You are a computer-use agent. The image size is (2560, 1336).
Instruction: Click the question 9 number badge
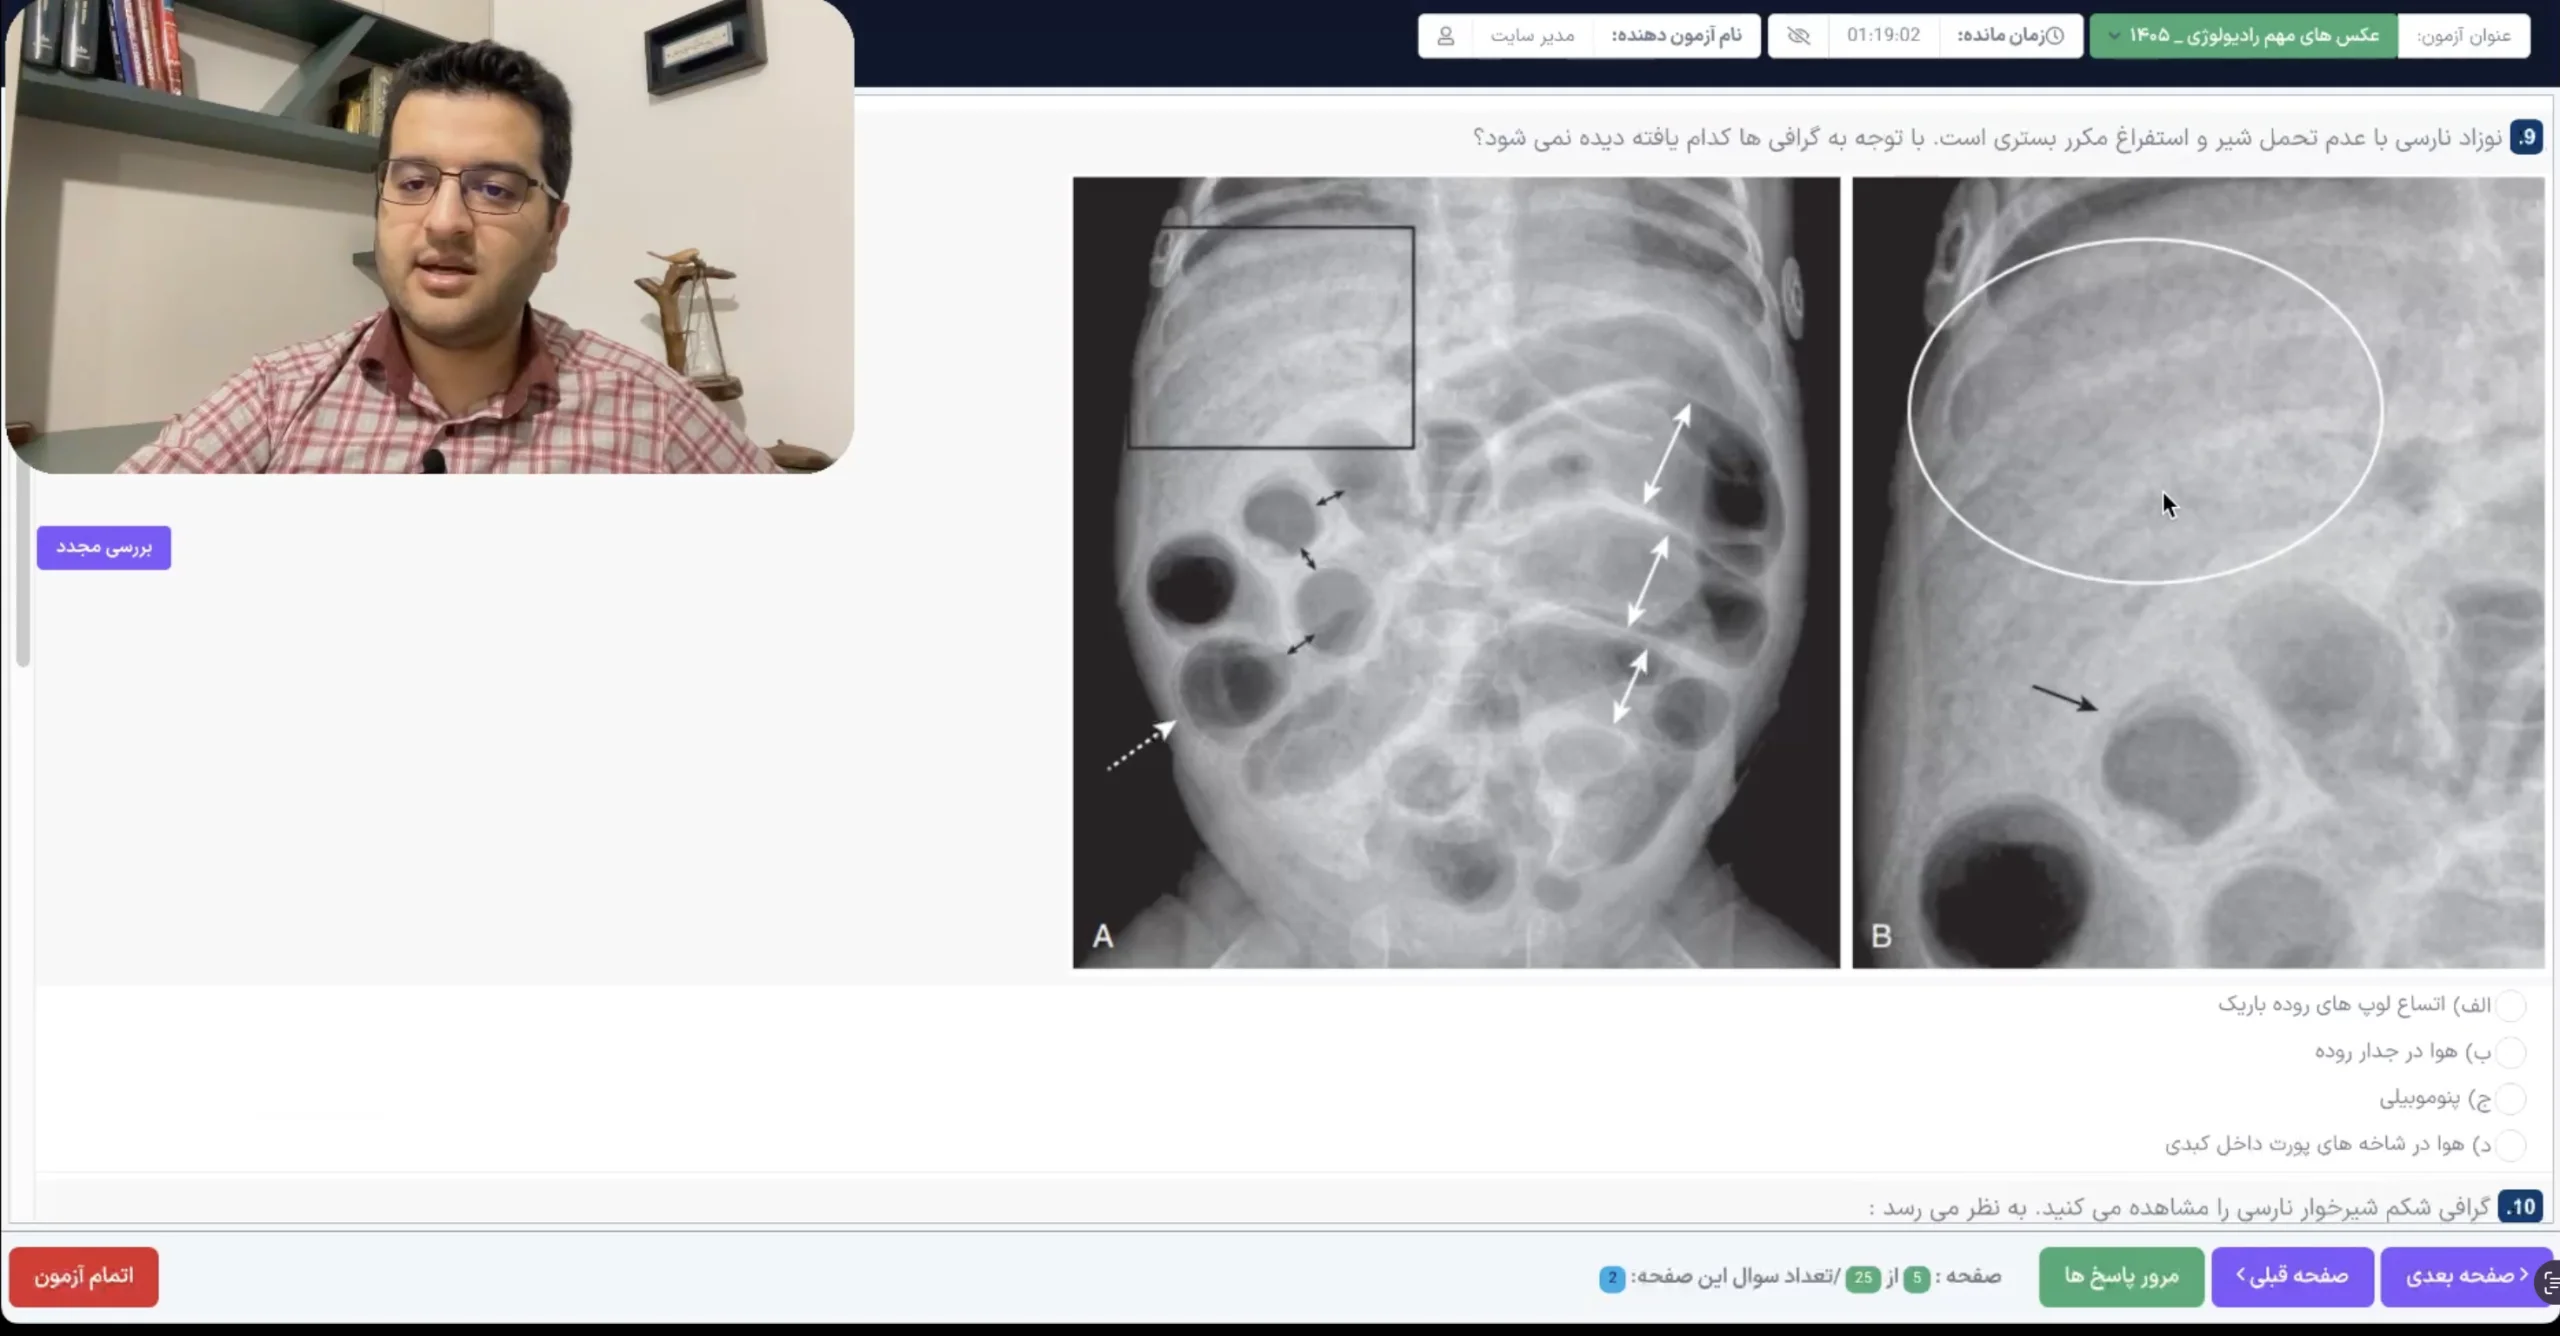coord(2526,137)
